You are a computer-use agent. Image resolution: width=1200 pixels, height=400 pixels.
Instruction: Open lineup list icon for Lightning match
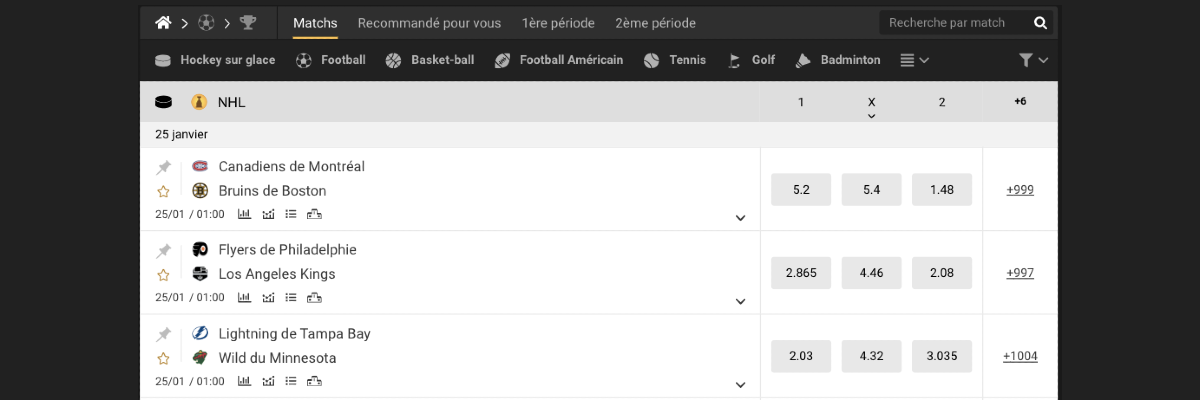tap(291, 381)
